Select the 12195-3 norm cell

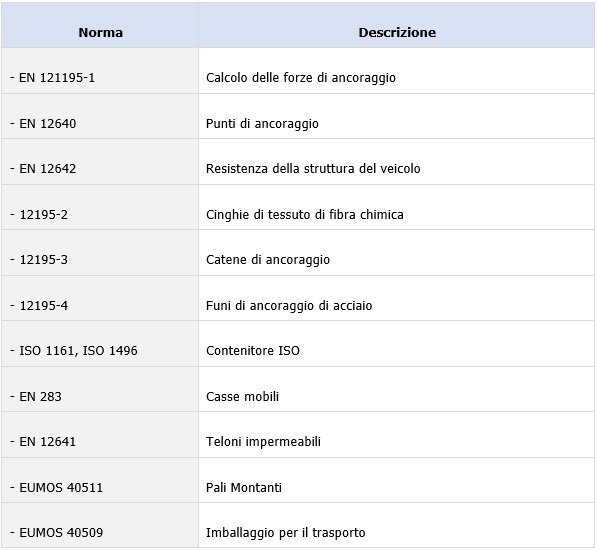pos(100,253)
